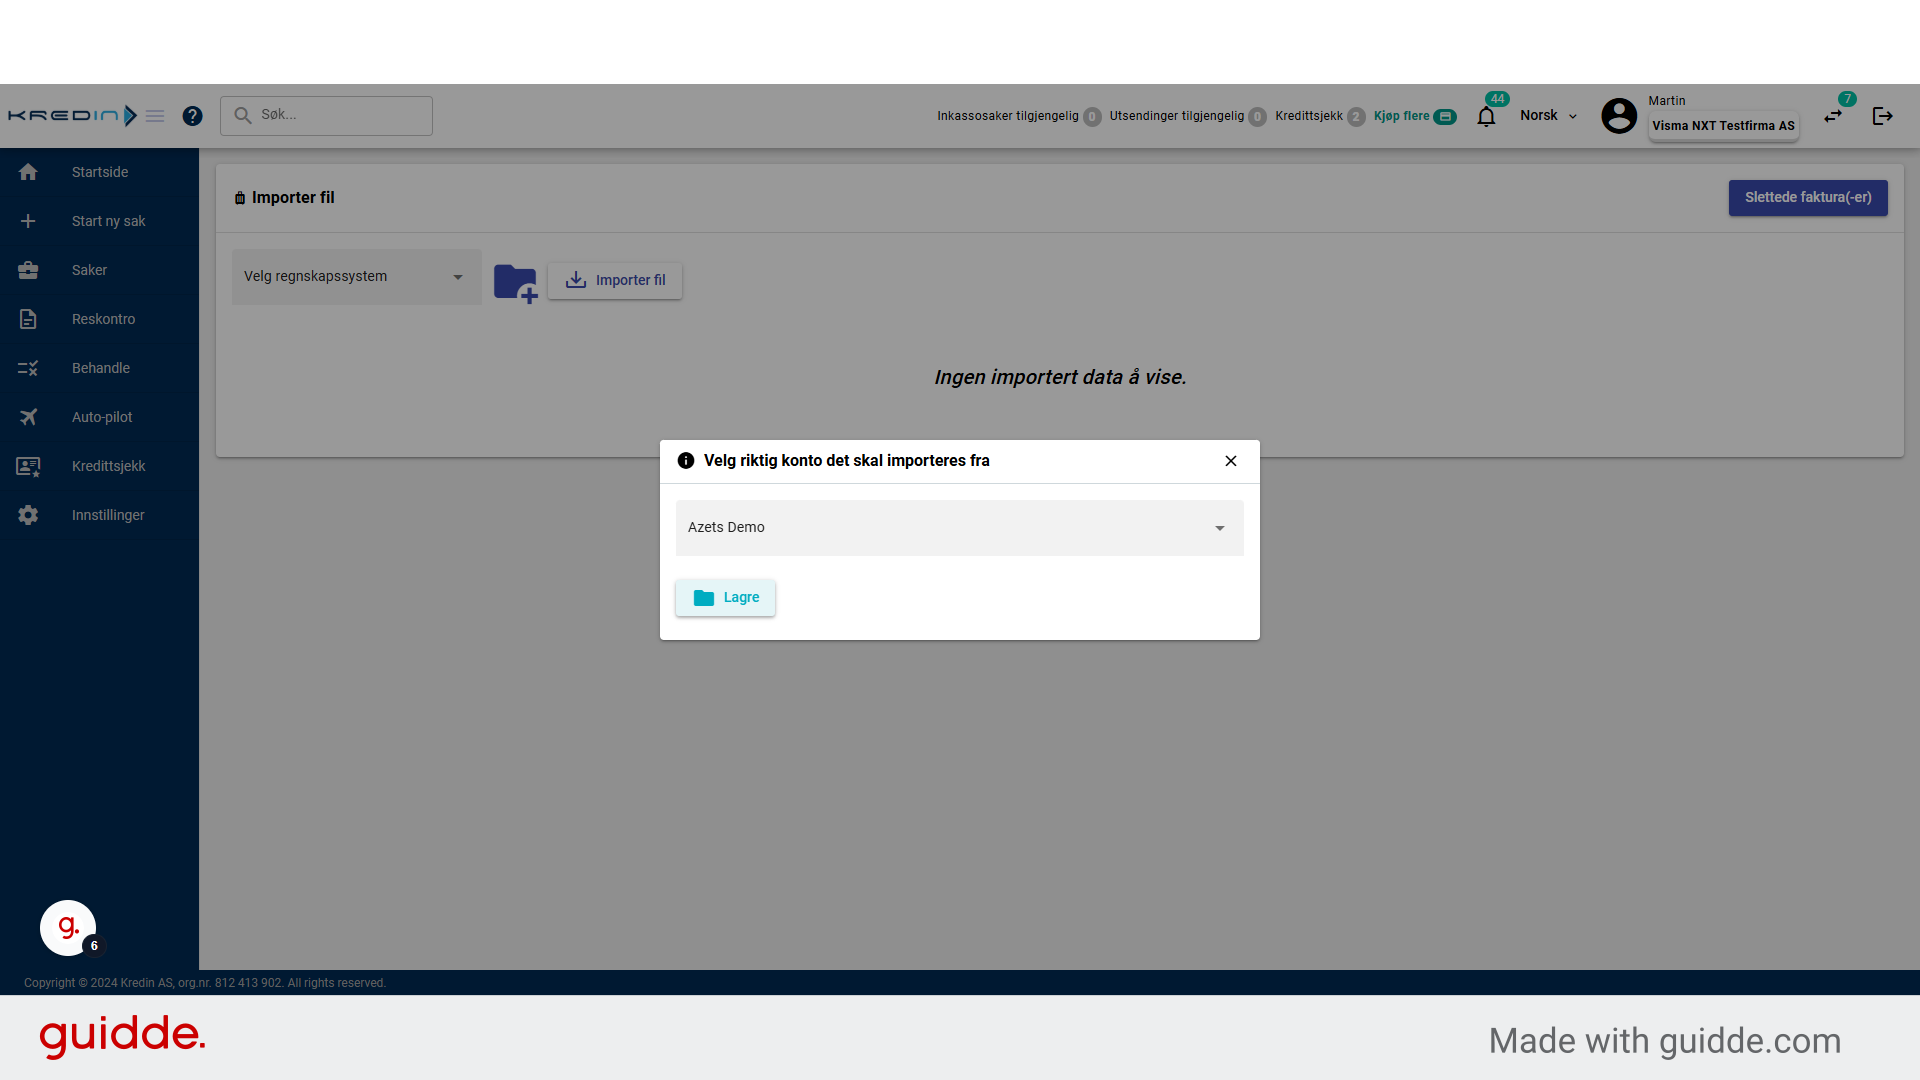
Task: Expand the Norsk language selector
Action: coord(1548,116)
